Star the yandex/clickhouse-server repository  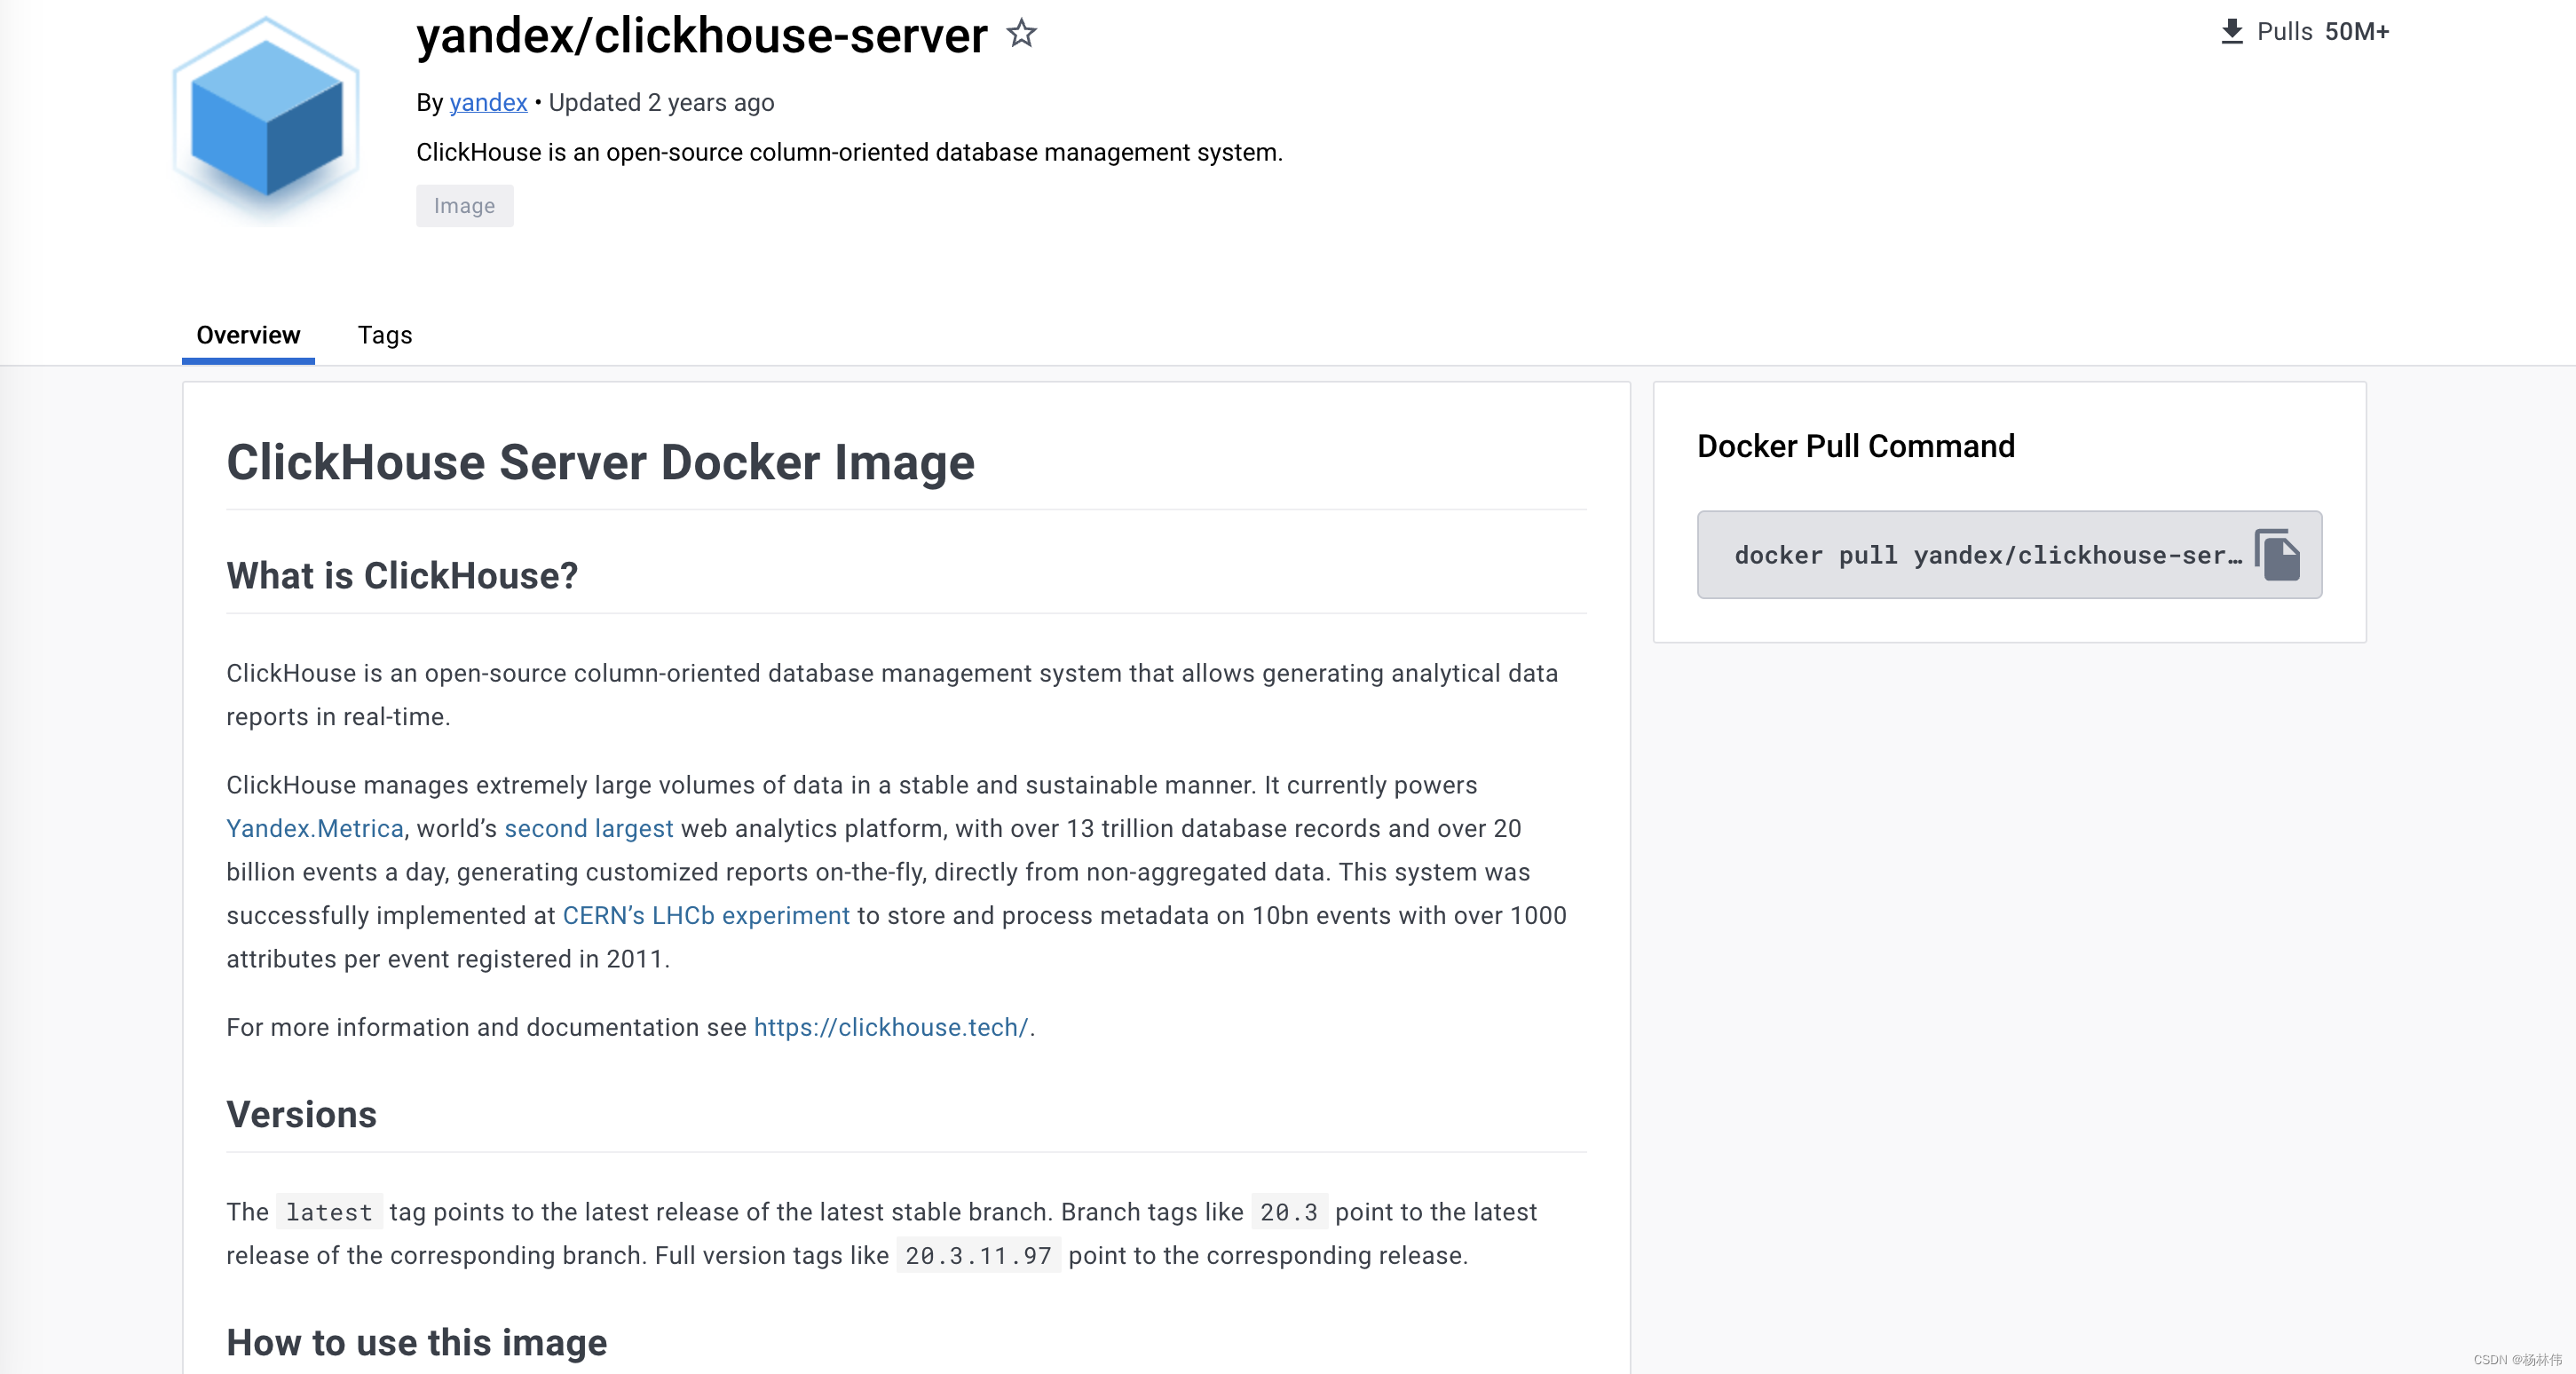coord(1022,34)
